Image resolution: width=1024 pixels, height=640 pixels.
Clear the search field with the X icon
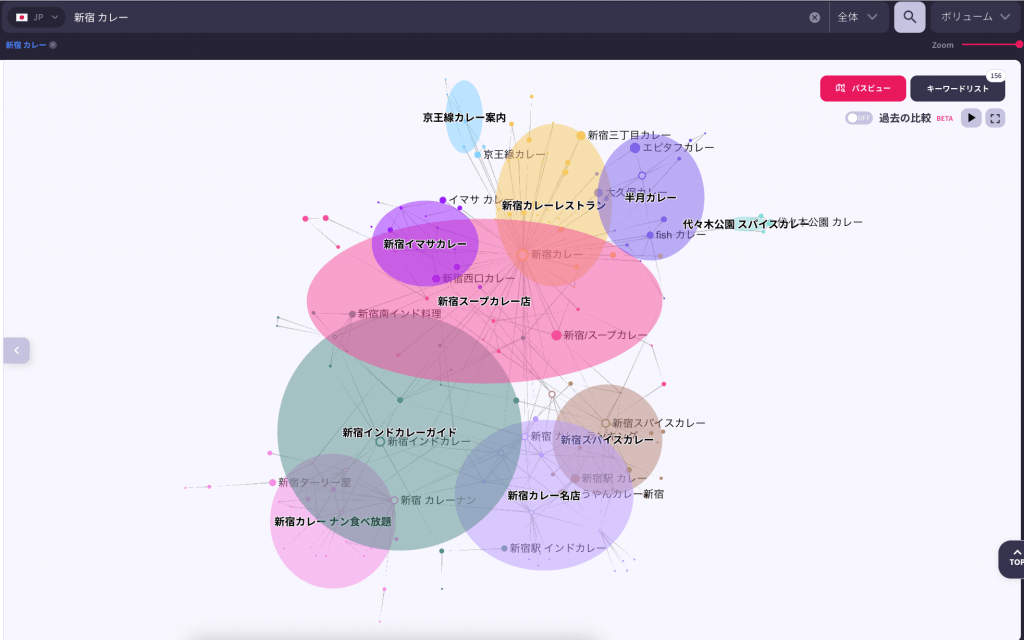[814, 17]
